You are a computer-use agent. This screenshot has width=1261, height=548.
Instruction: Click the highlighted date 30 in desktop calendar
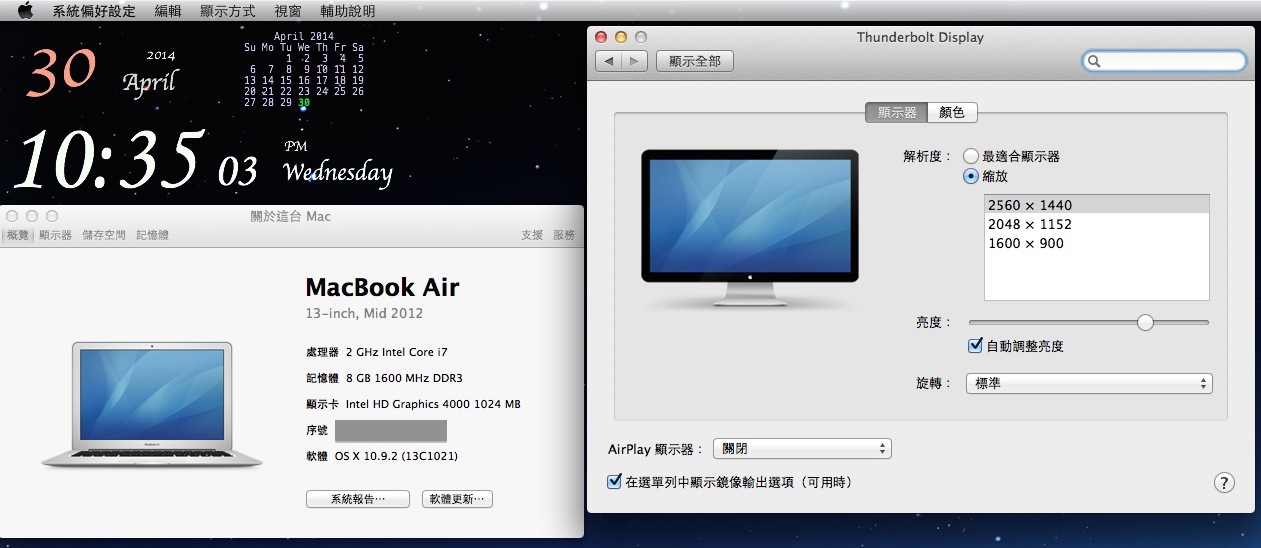pyautogui.click(x=304, y=103)
